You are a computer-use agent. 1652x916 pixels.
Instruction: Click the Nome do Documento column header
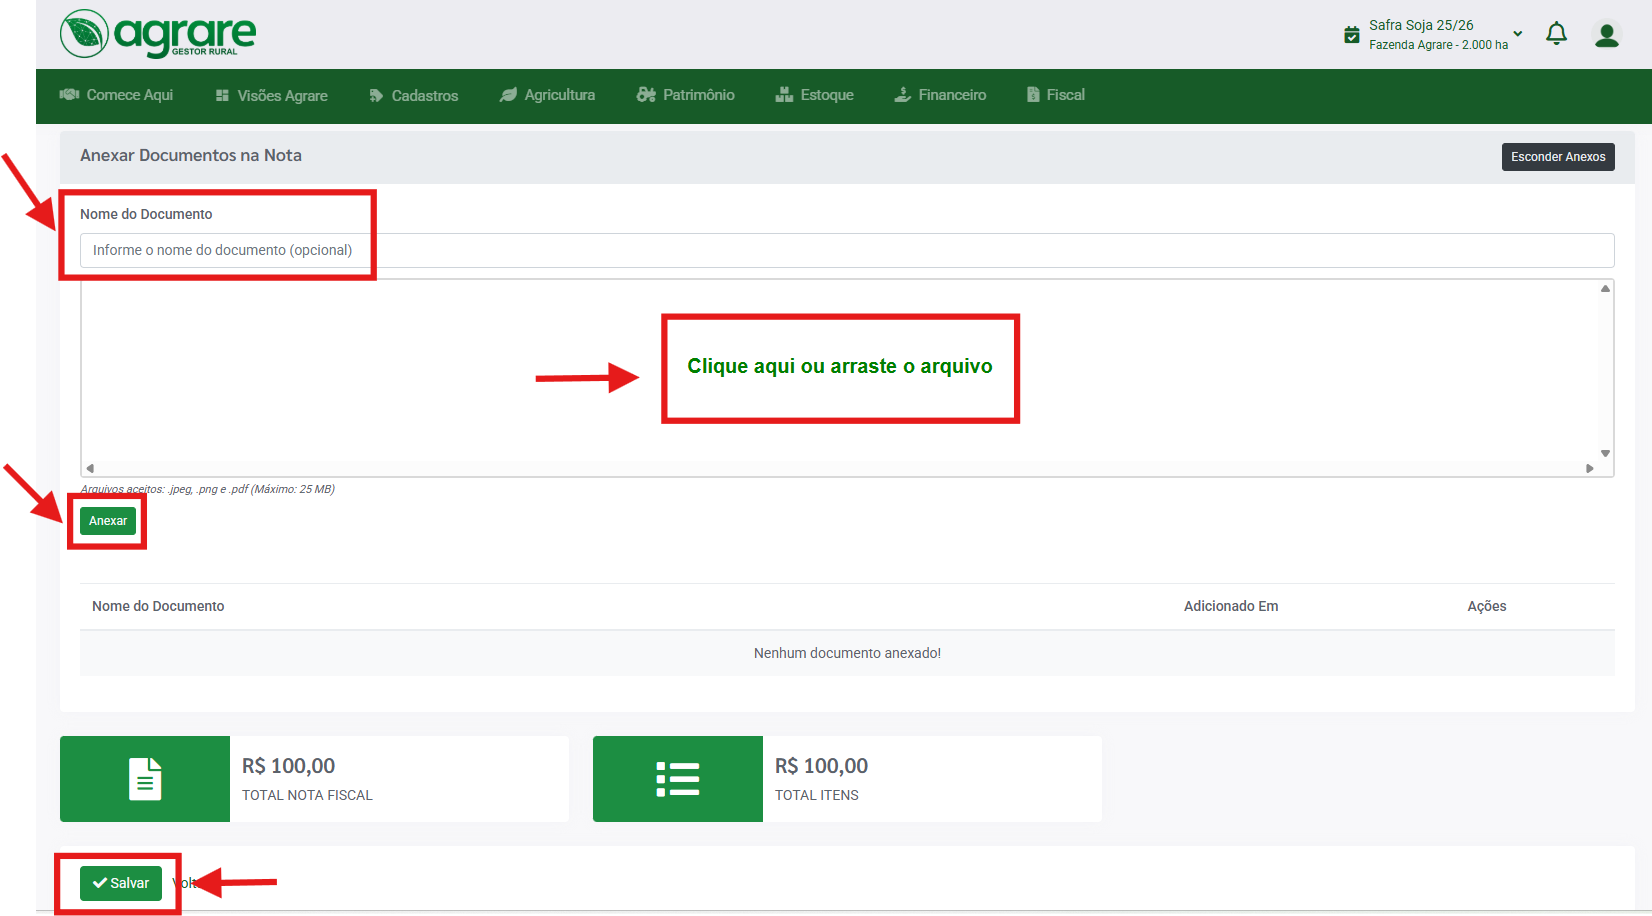pos(158,606)
